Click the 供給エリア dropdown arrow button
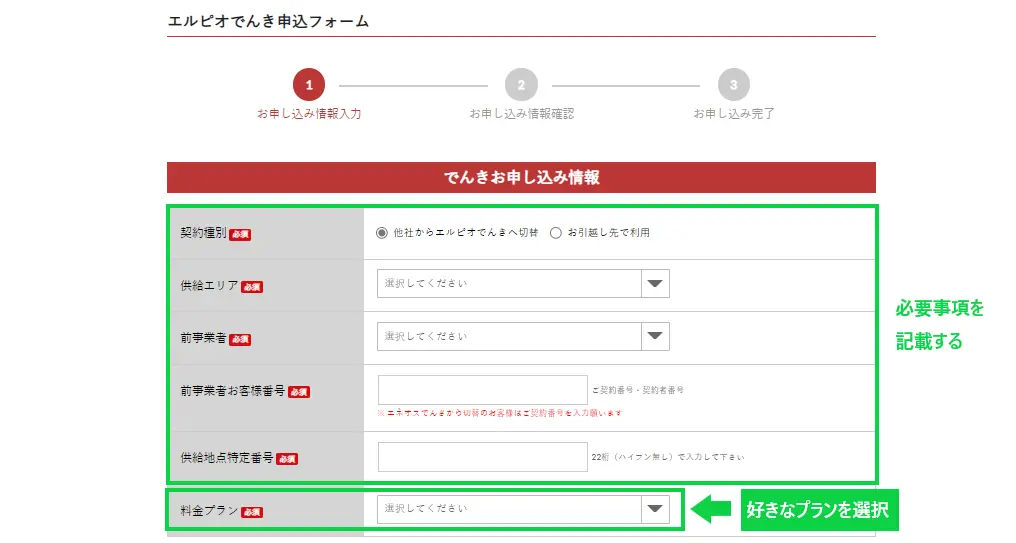This screenshot has width=1016, height=543. [655, 284]
